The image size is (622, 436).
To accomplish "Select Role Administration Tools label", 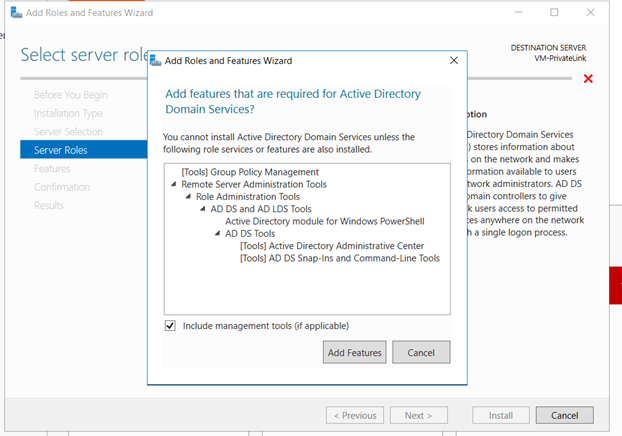I will pyautogui.click(x=248, y=196).
